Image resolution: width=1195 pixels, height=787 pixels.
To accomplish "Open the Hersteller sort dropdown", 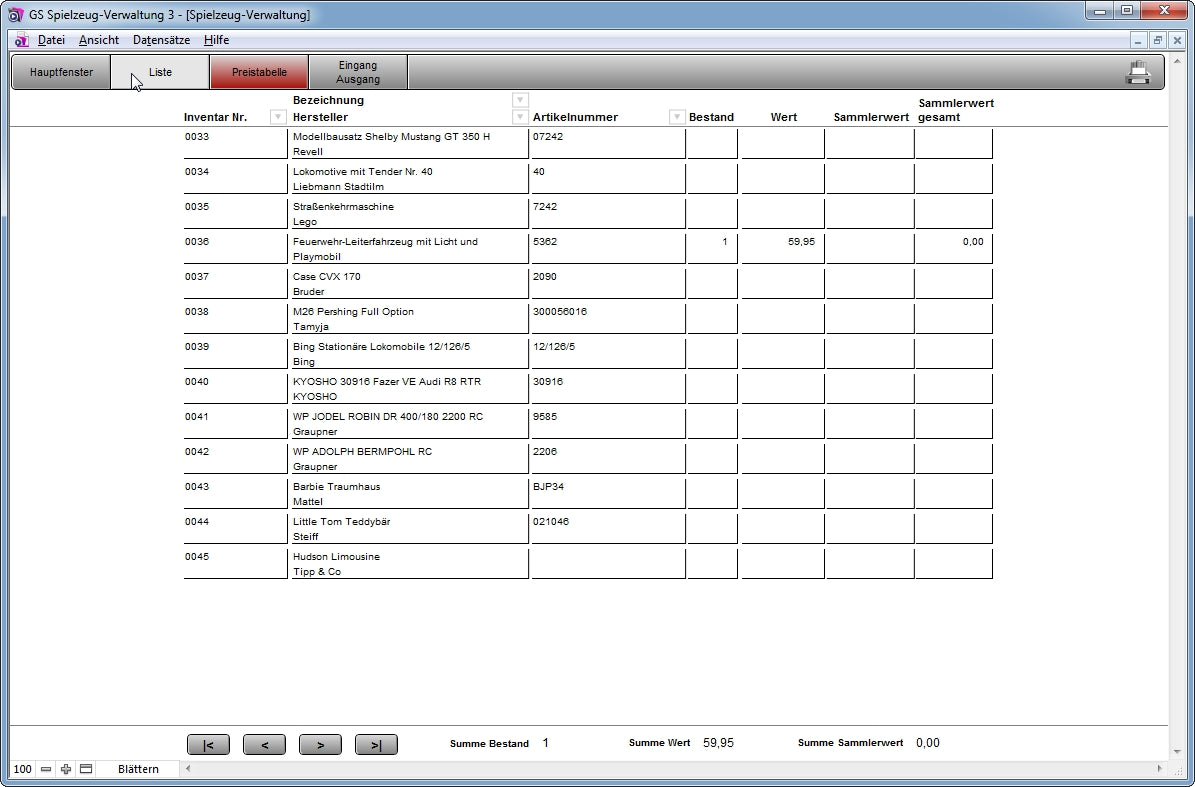I will (519, 117).
